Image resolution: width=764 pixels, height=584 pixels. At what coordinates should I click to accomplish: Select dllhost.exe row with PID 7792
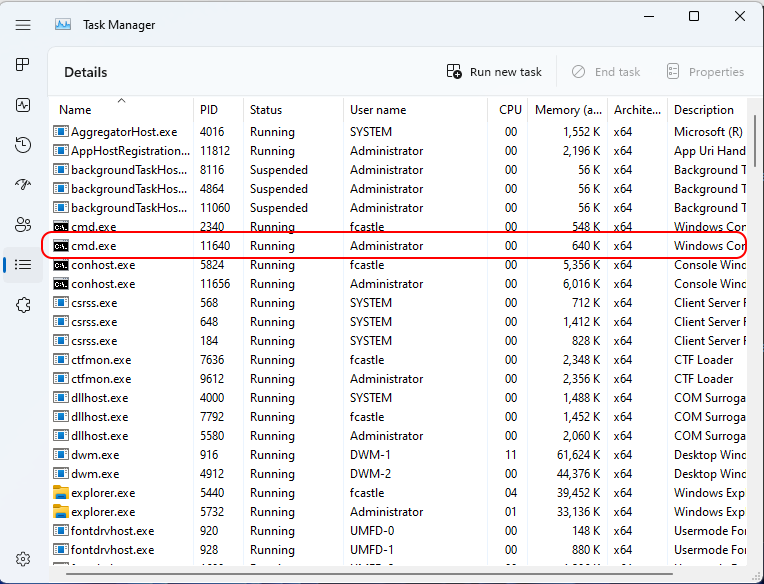click(x=398, y=417)
